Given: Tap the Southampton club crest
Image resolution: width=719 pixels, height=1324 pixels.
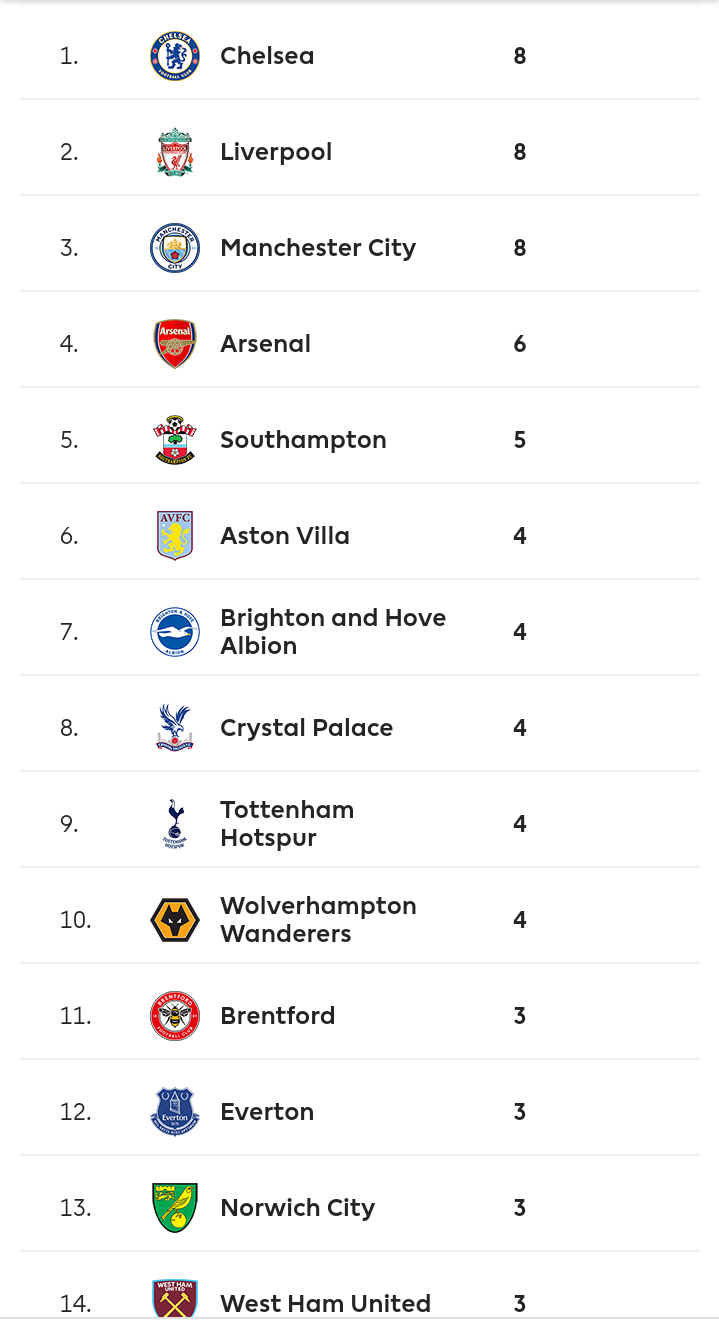Looking at the screenshot, I should [175, 440].
